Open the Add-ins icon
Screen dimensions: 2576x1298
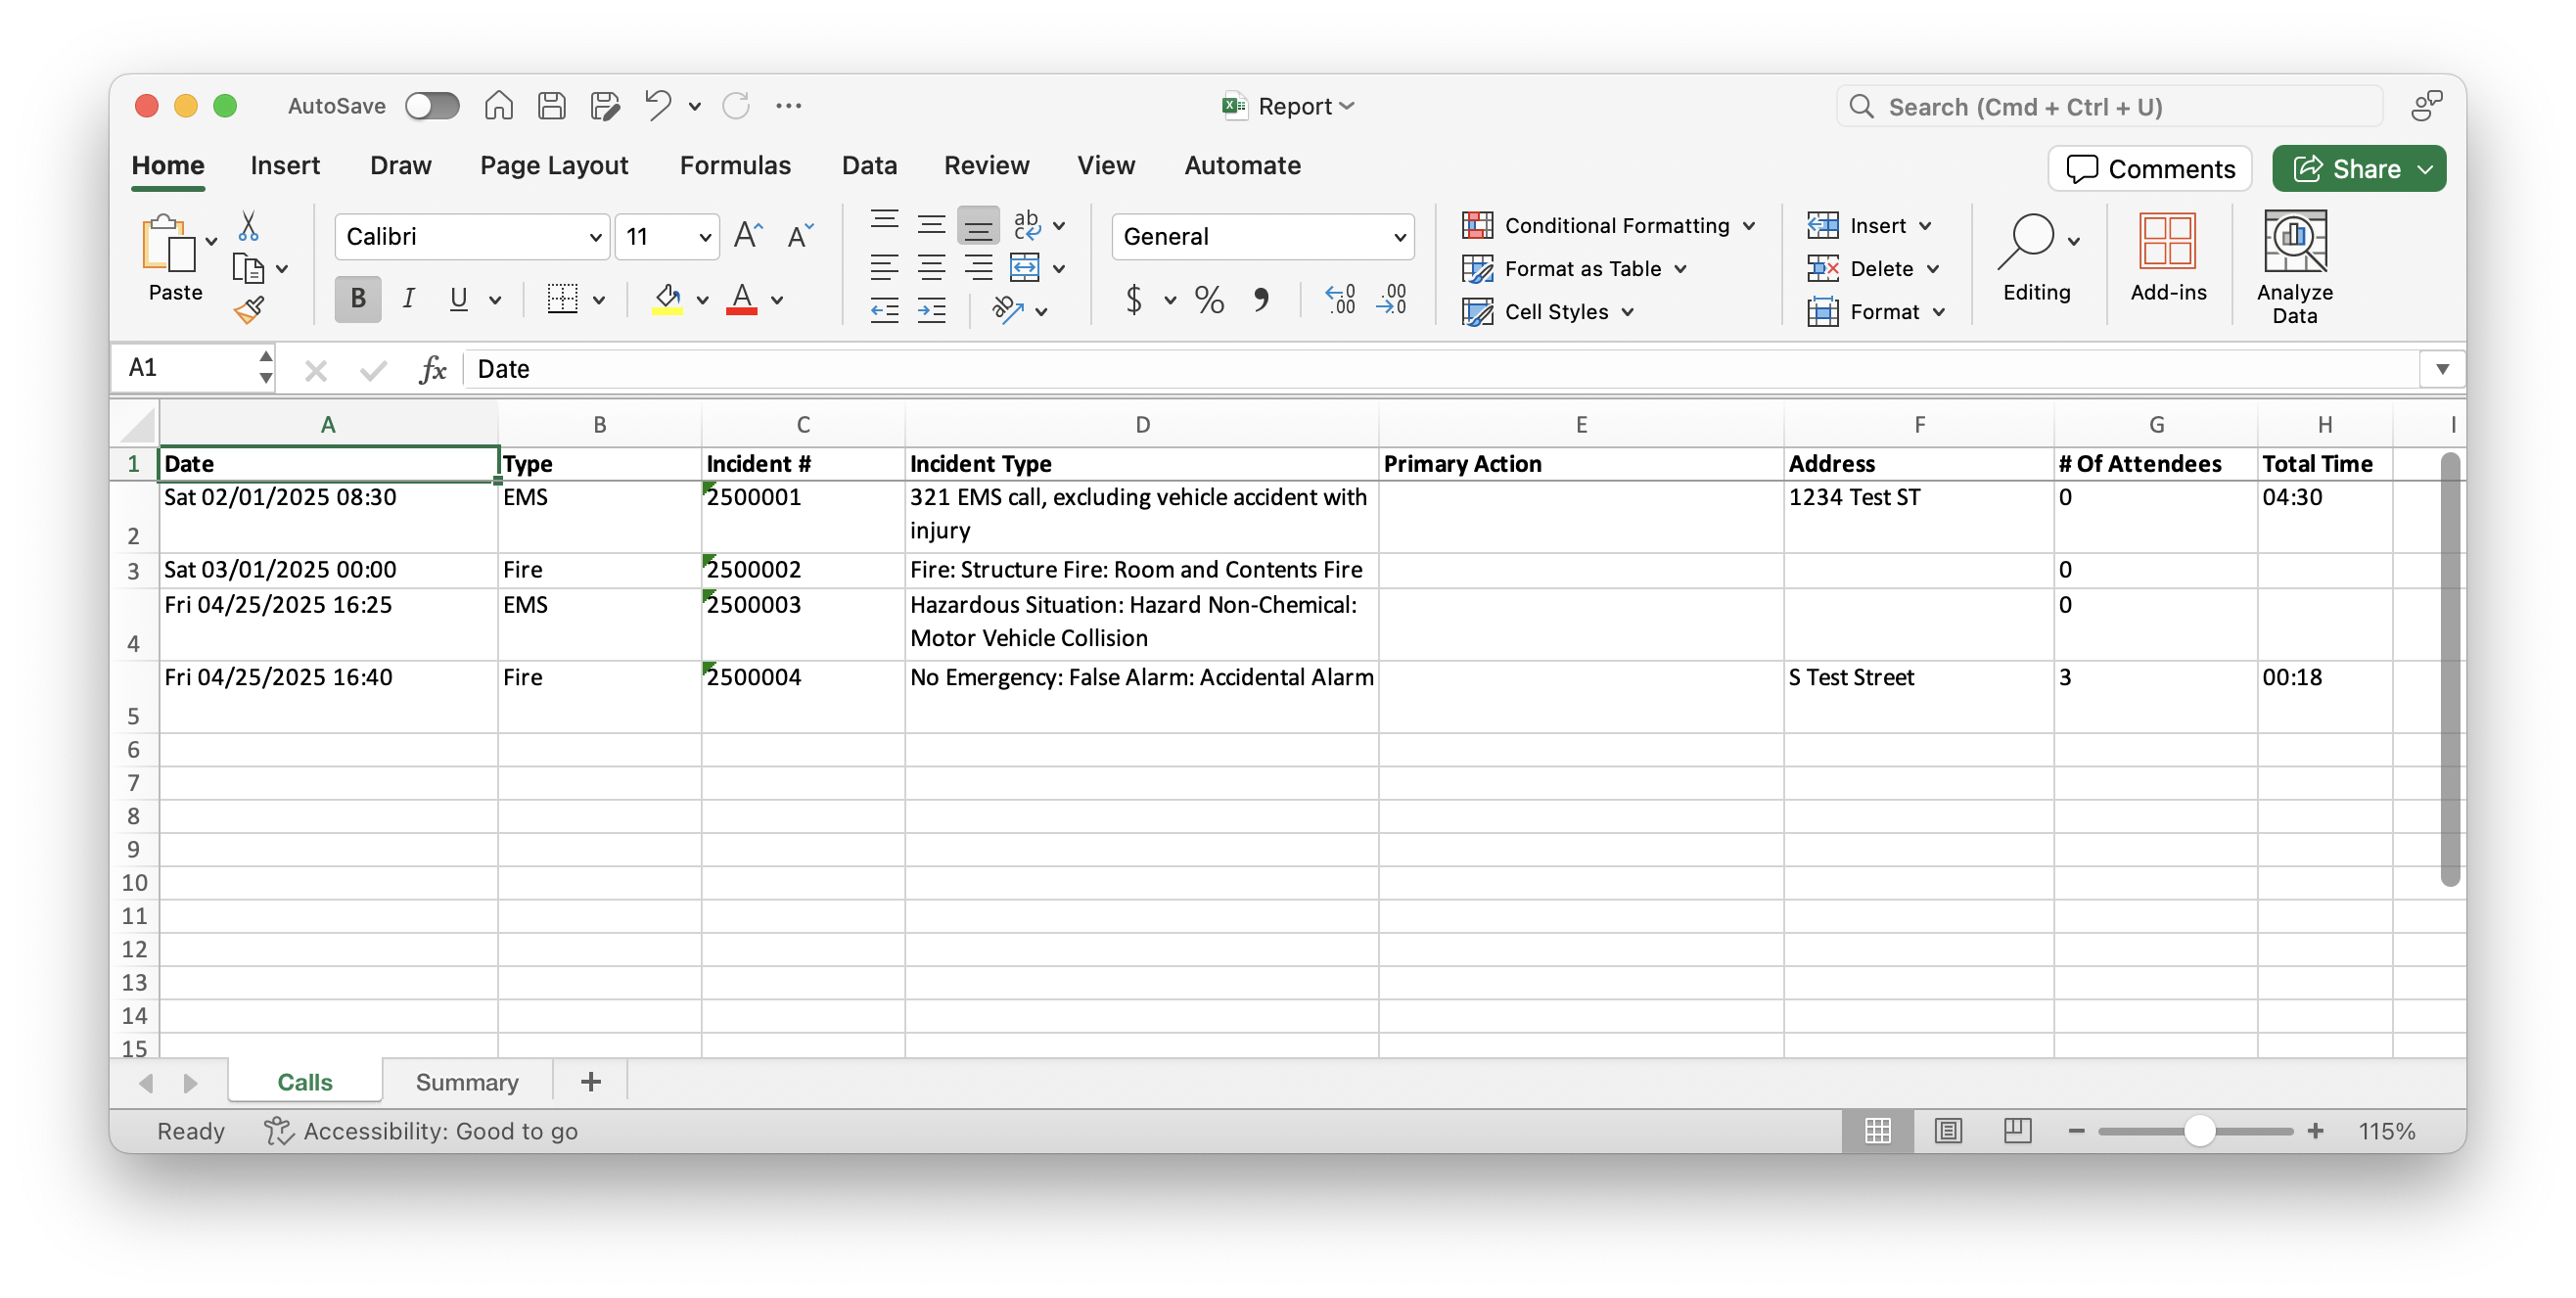point(2167,242)
